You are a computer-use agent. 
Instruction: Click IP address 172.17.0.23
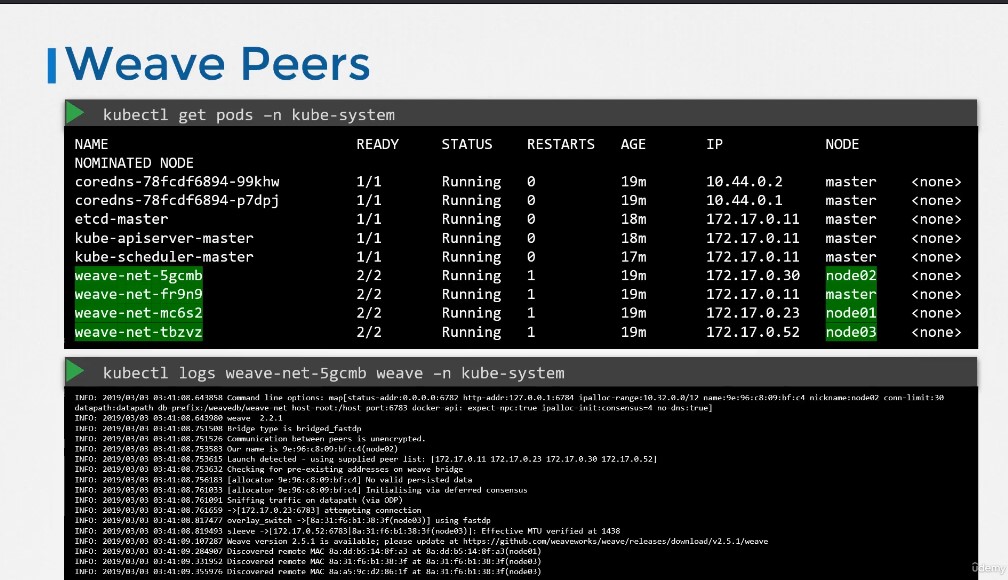point(753,313)
